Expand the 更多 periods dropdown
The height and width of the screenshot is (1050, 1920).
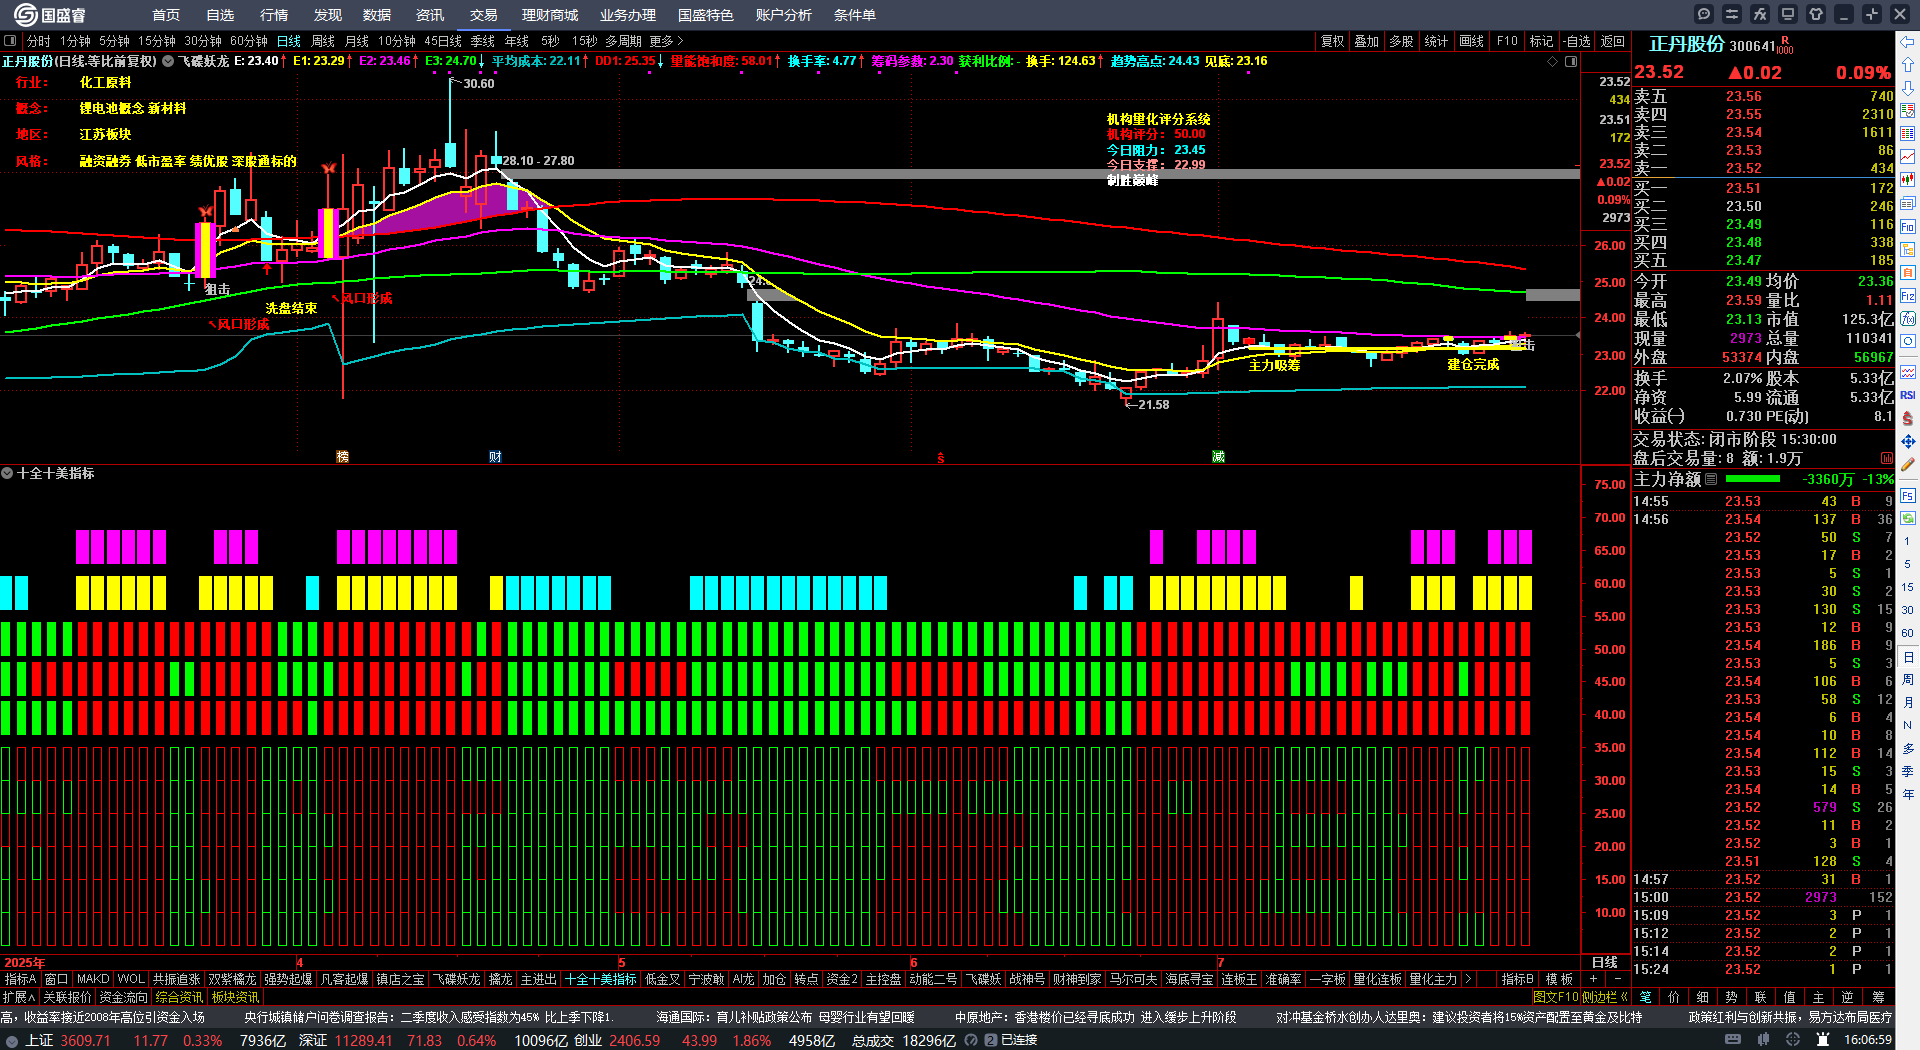pos(666,41)
